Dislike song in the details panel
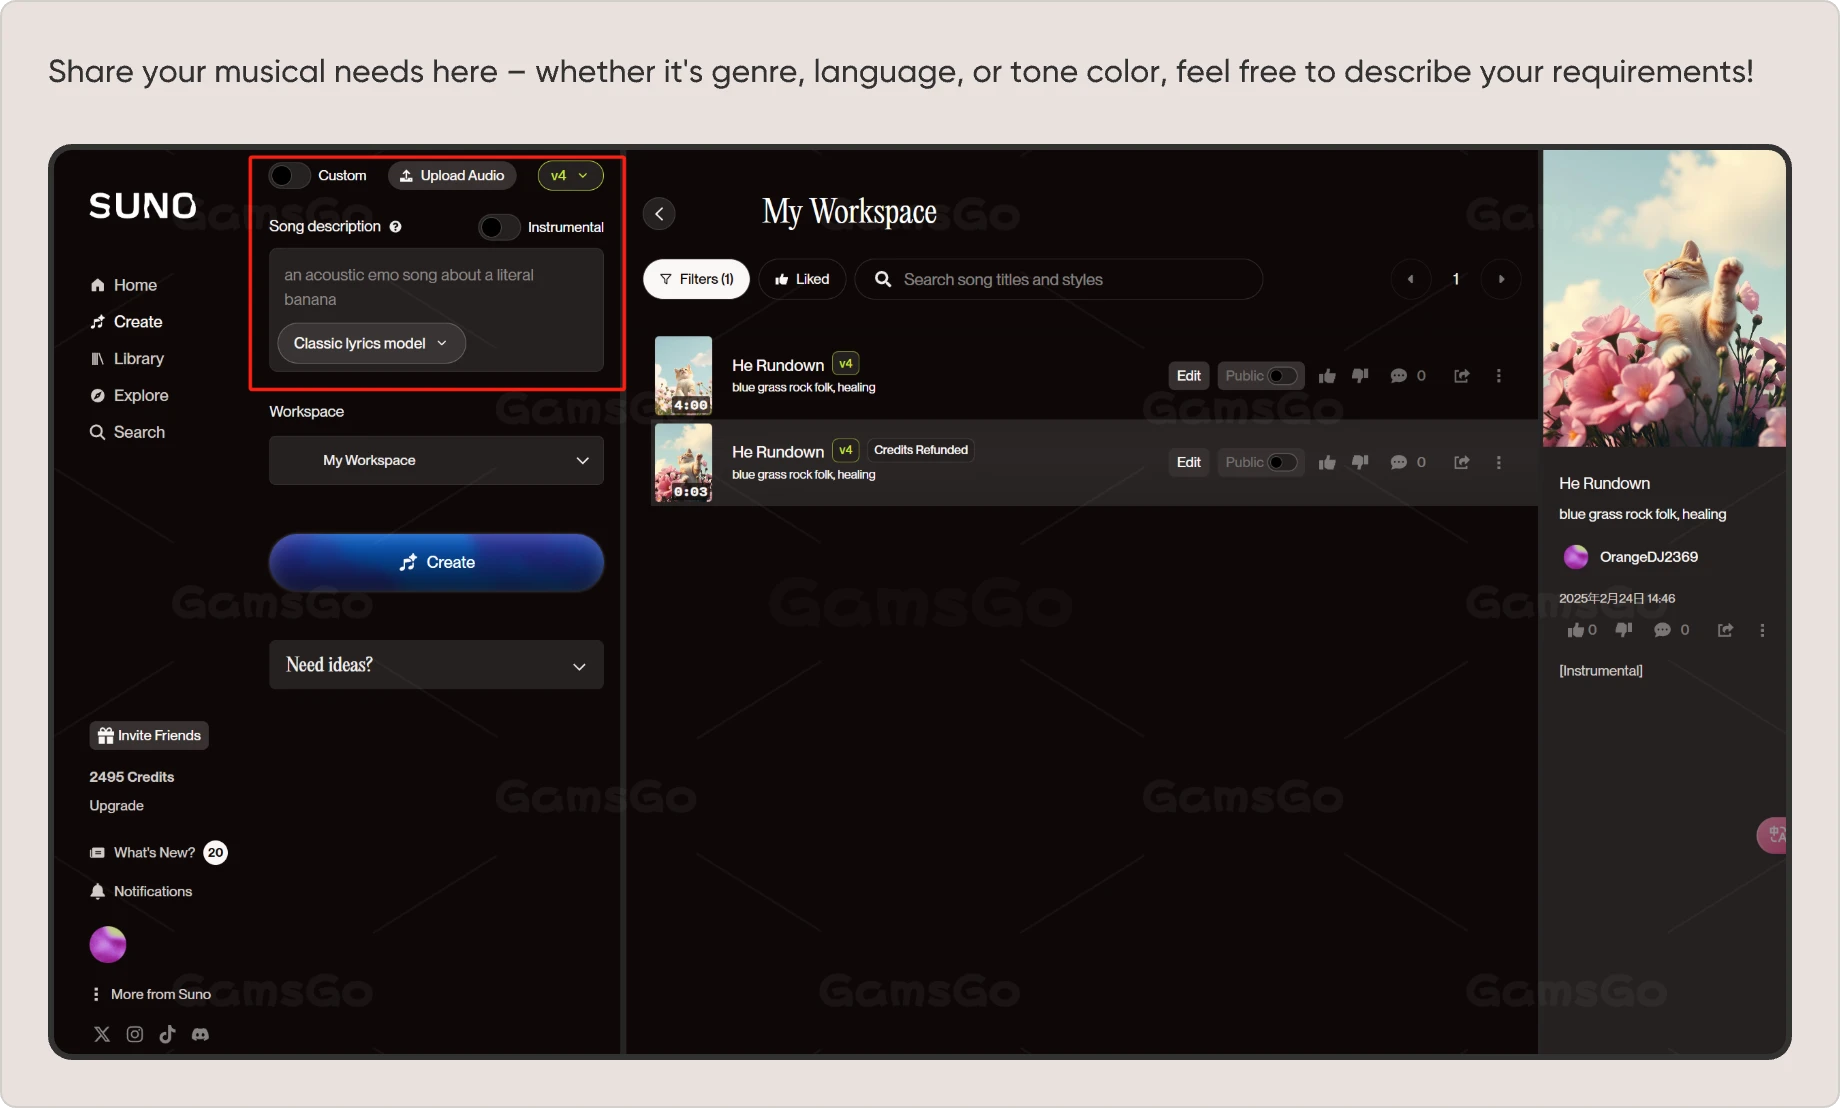 (x=1624, y=630)
